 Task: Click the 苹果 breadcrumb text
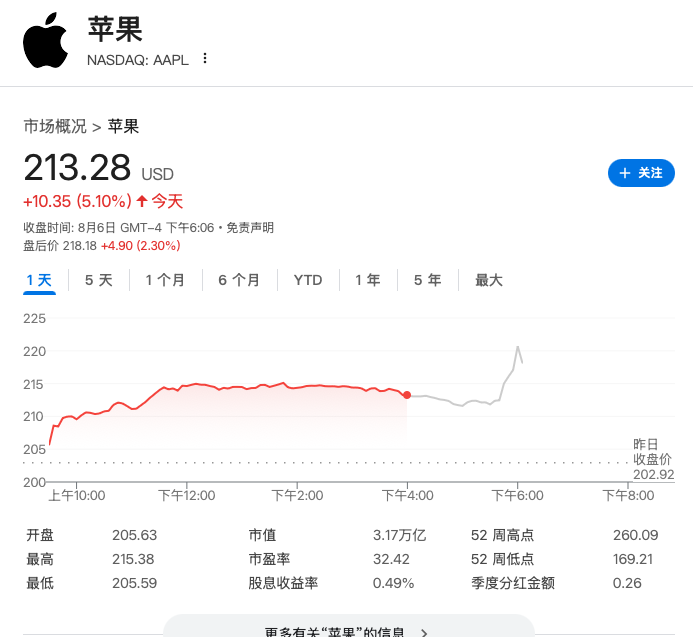[x=123, y=126]
